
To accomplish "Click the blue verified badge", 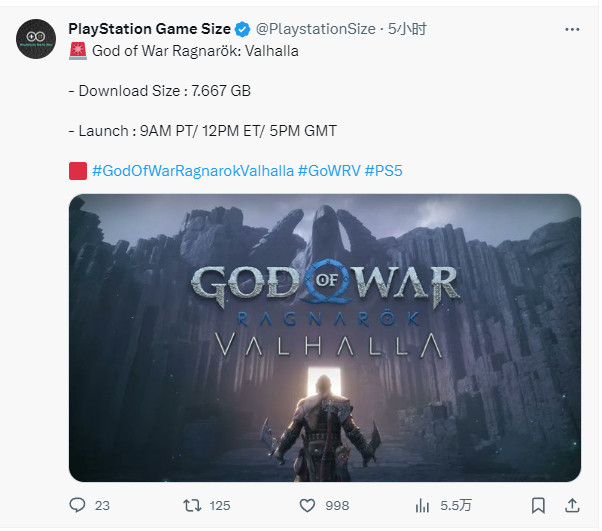I will tap(240, 28).
